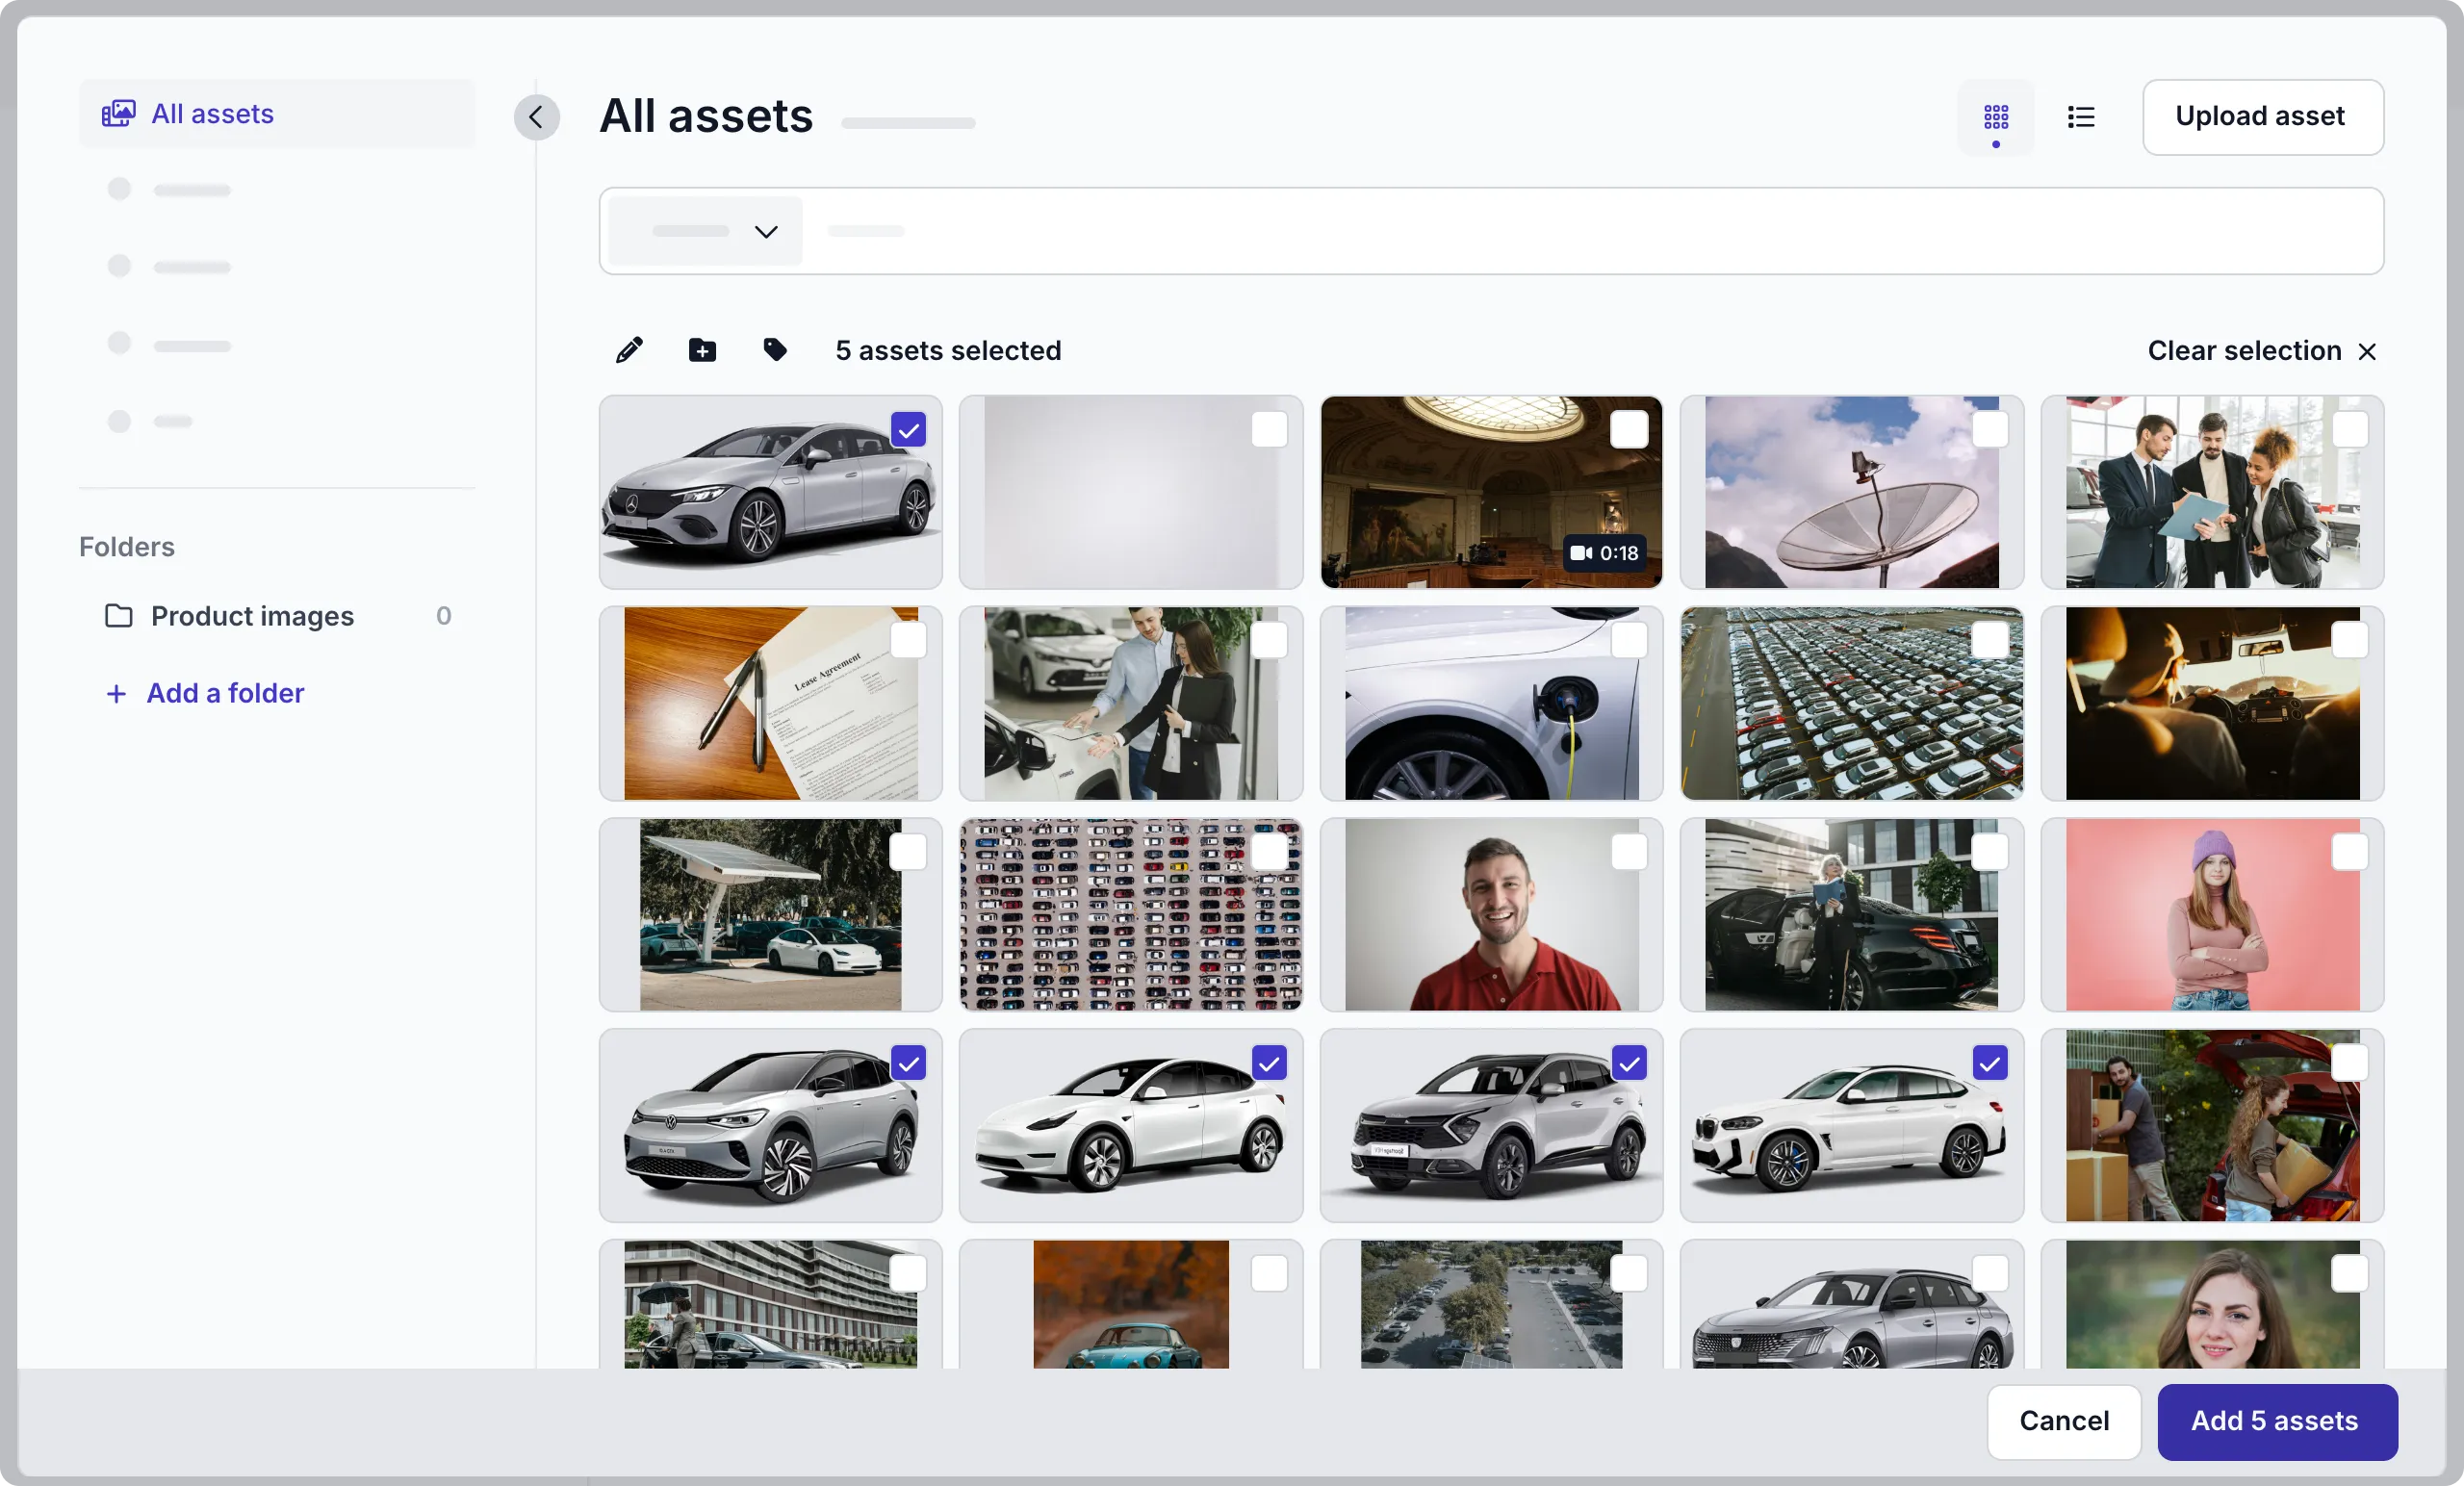The height and width of the screenshot is (1486, 2464).
Task: Uncheck the silver Volkswagen SUV asset
Action: pos(908,1063)
